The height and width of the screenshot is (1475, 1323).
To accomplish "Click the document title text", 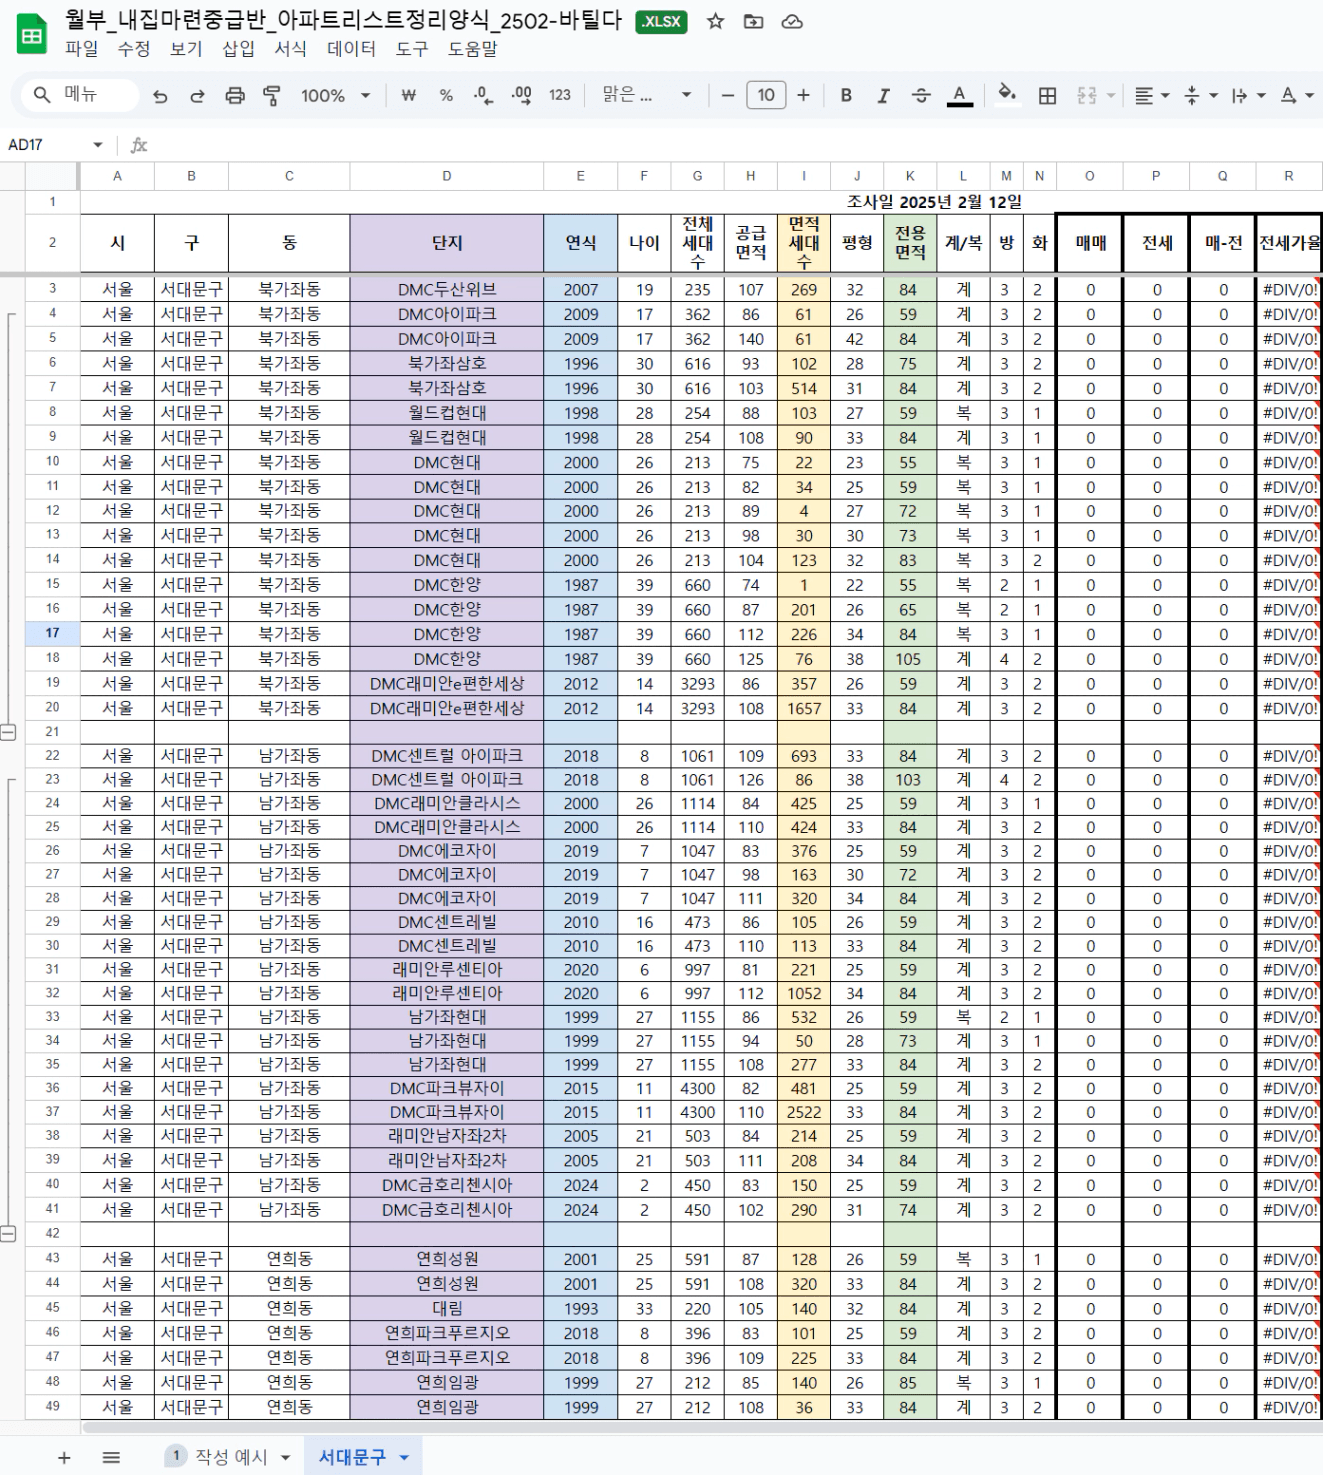I will 343,20.
